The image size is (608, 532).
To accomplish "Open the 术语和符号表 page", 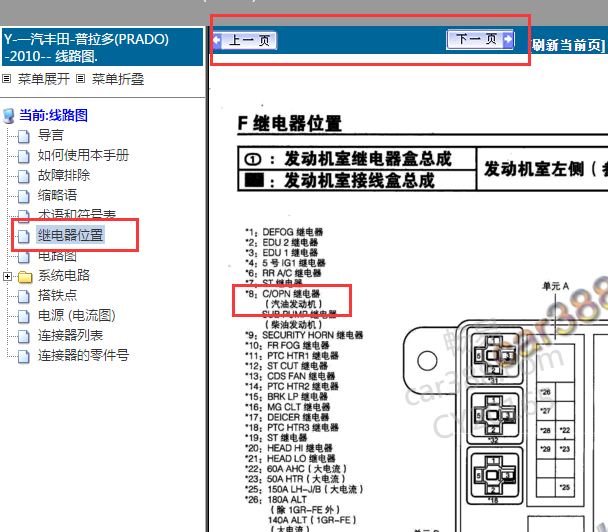I will (x=77, y=214).
